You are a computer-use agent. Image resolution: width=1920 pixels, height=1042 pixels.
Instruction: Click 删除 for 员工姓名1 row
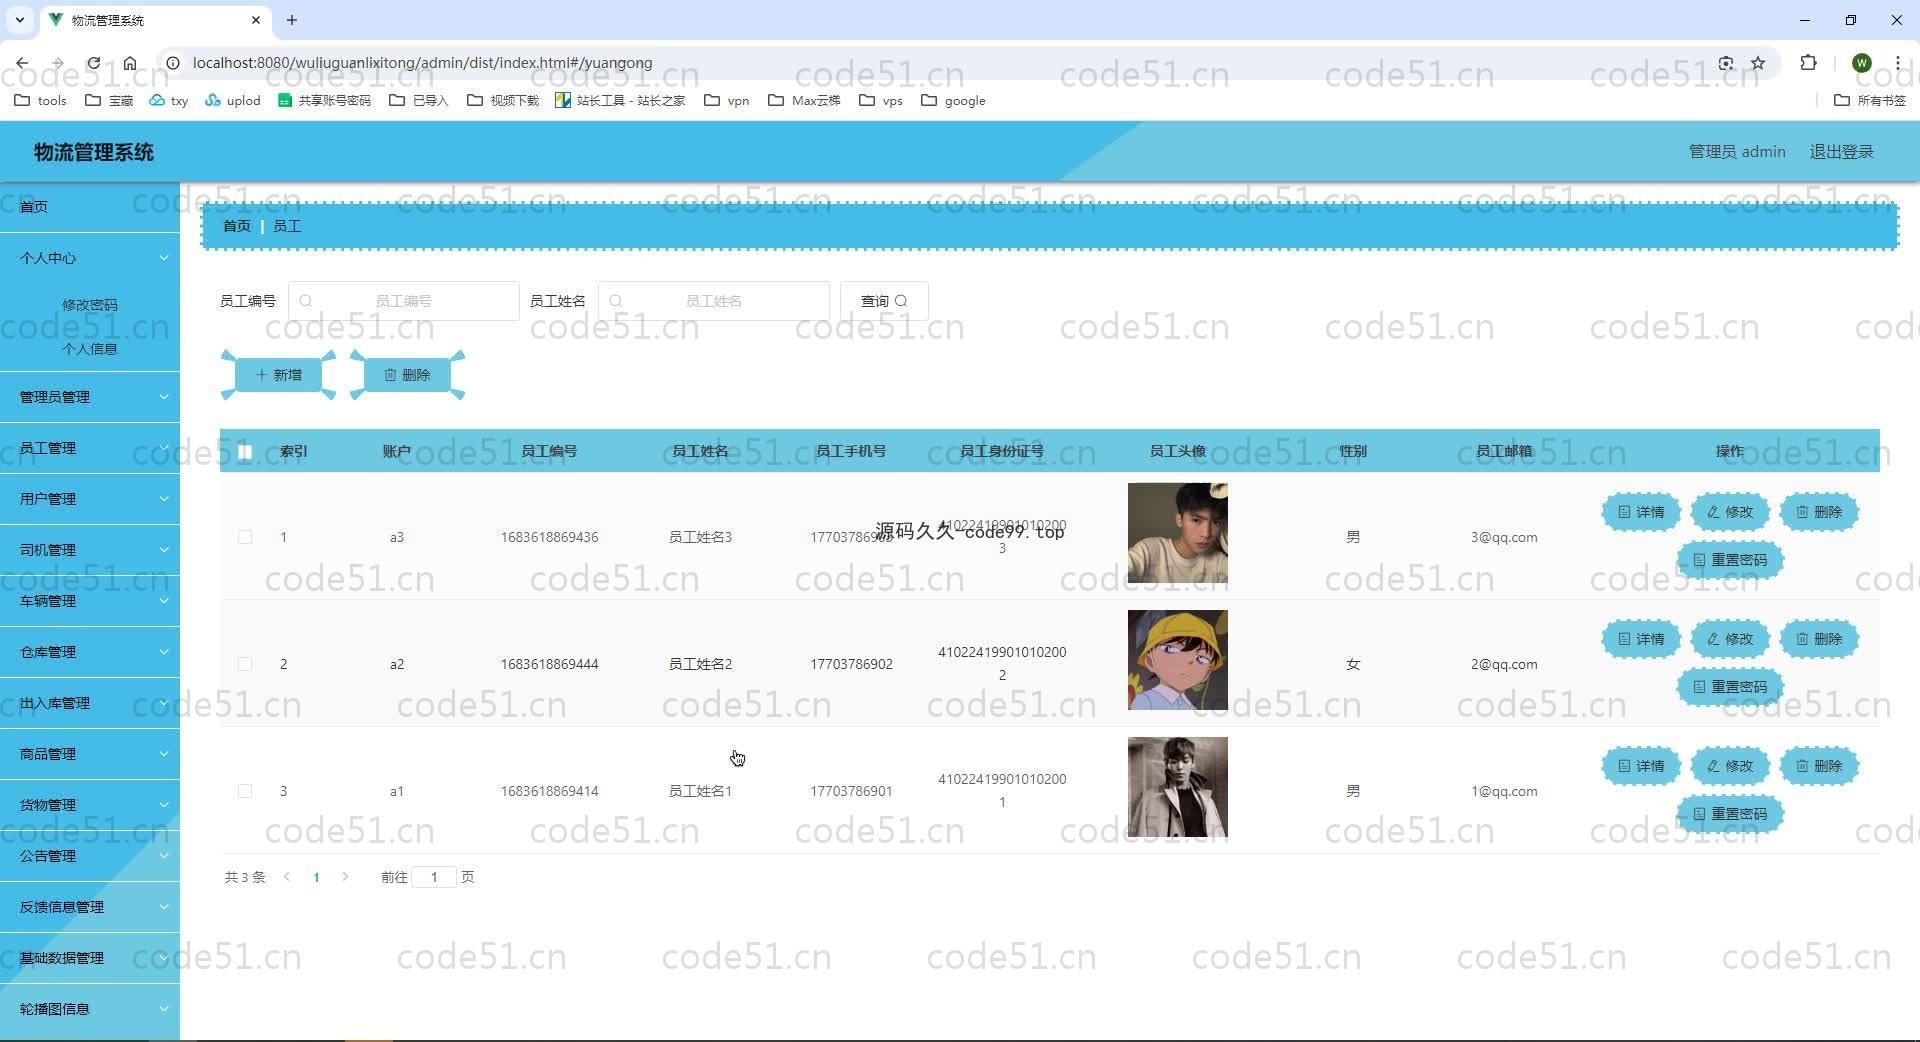[x=1819, y=766]
